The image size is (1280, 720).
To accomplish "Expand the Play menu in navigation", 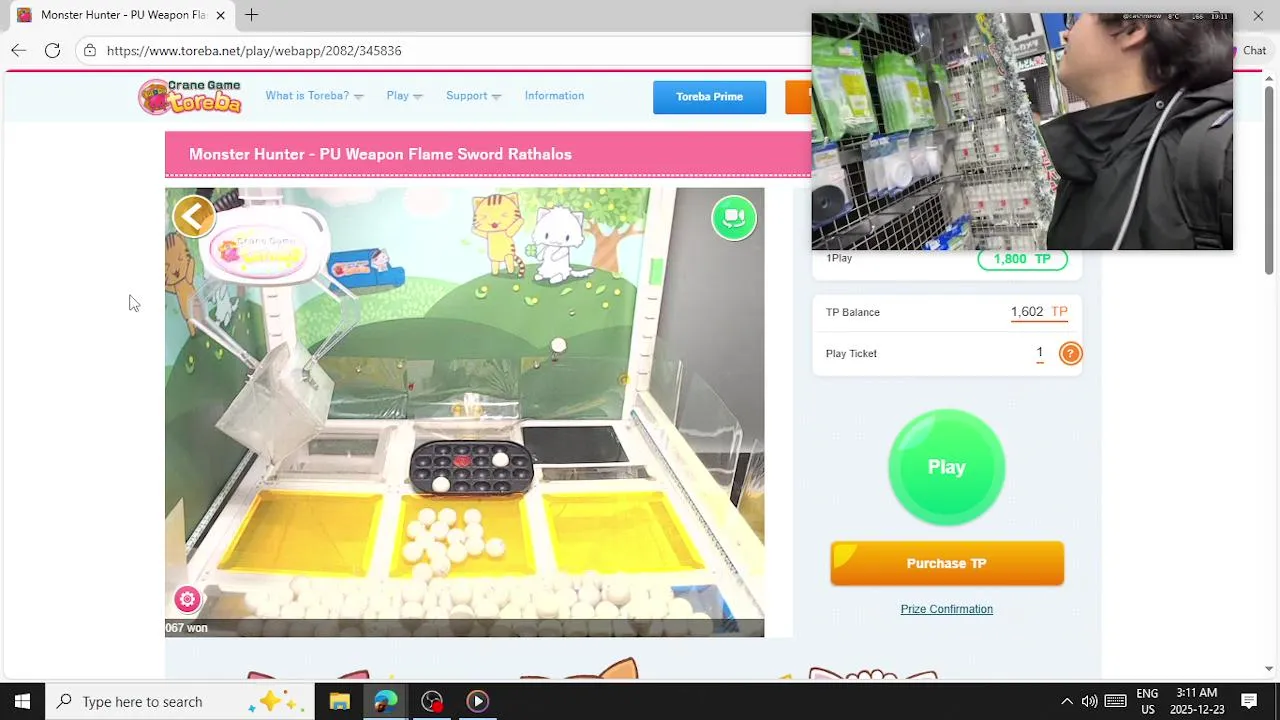I will (x=404, y=96).
